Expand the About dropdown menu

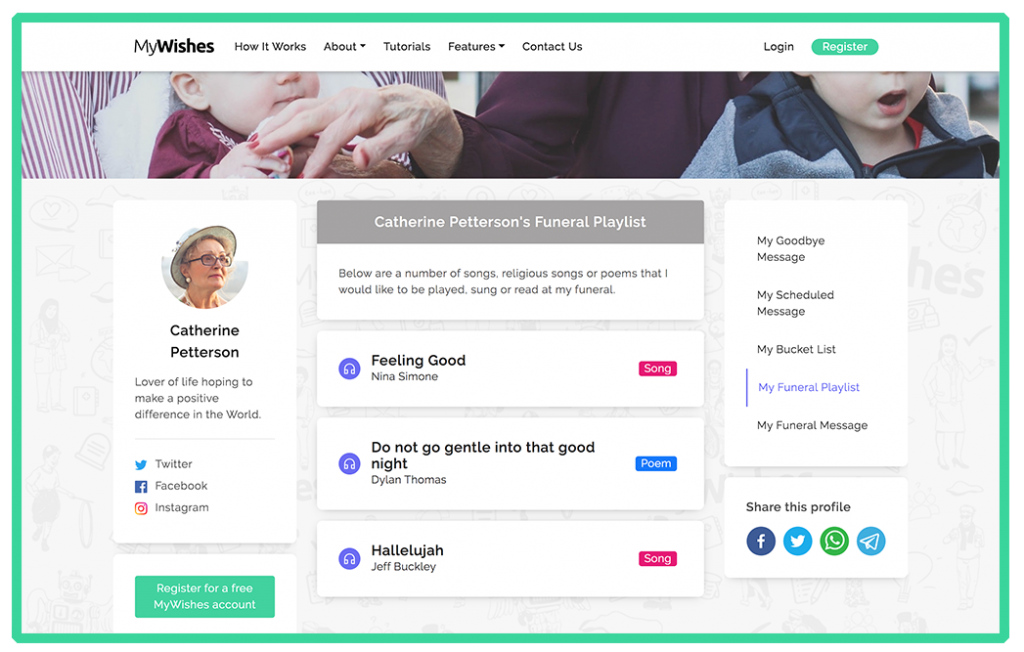[344, 47]
